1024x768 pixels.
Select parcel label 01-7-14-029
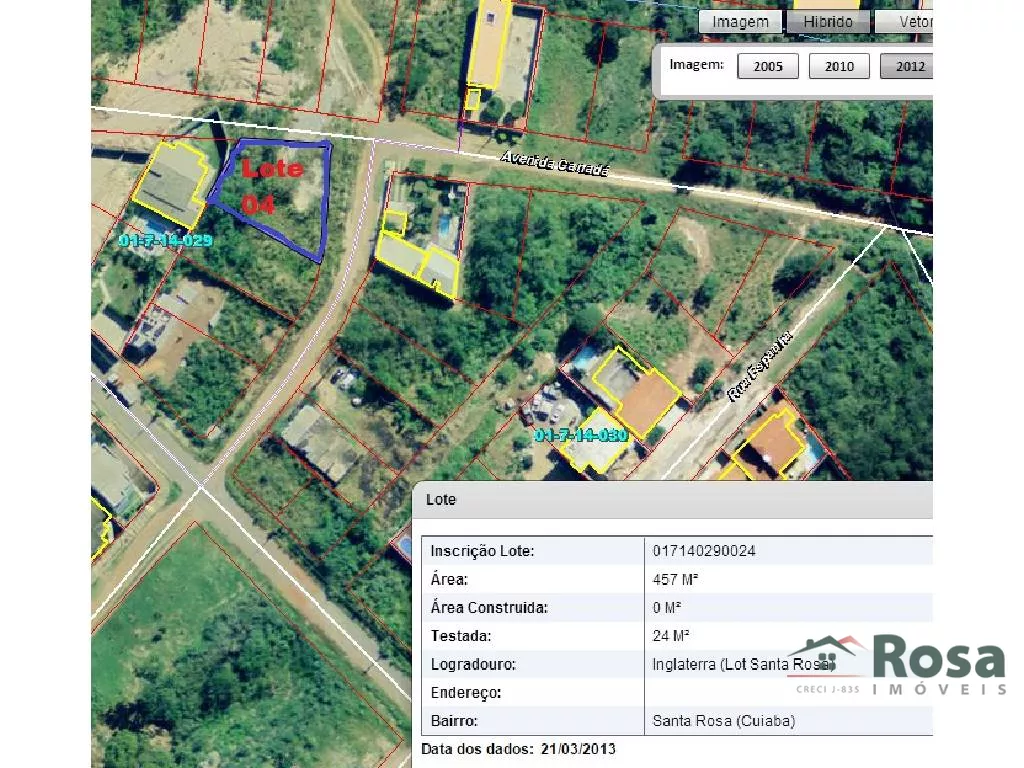pyautogui.click(x=165, y=241)
